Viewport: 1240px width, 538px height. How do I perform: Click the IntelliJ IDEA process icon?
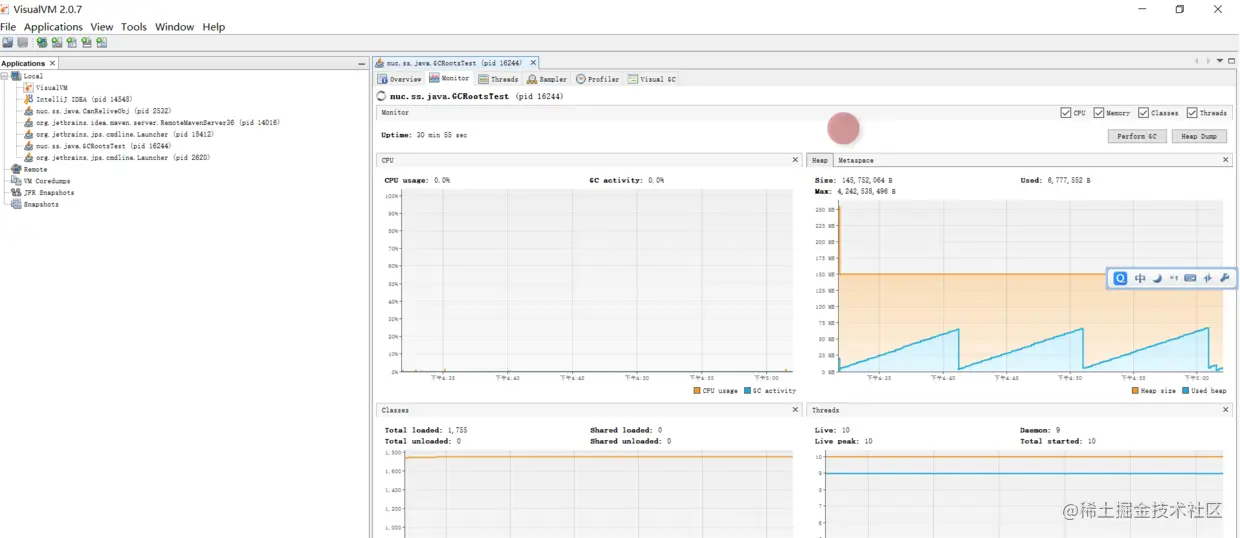(x=29, y=100)
